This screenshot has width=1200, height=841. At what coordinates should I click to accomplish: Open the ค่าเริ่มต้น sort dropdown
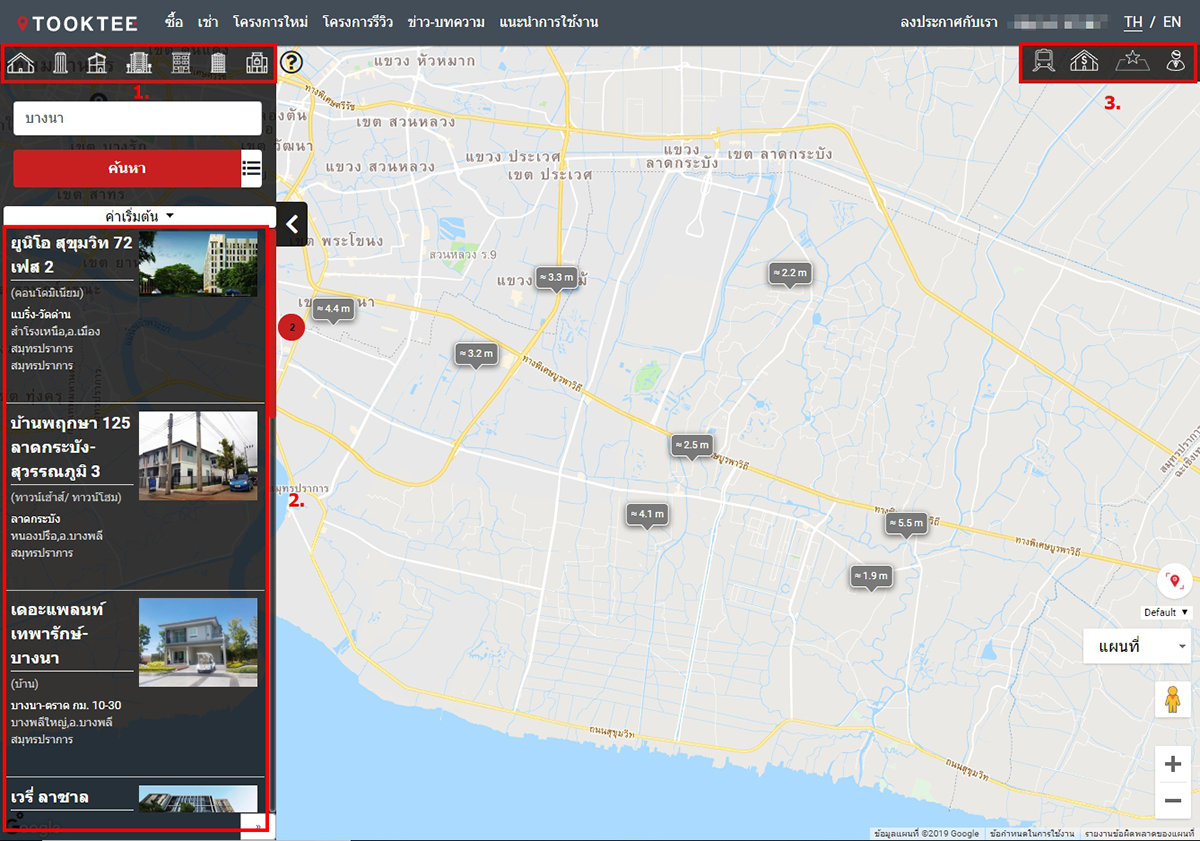140,216
